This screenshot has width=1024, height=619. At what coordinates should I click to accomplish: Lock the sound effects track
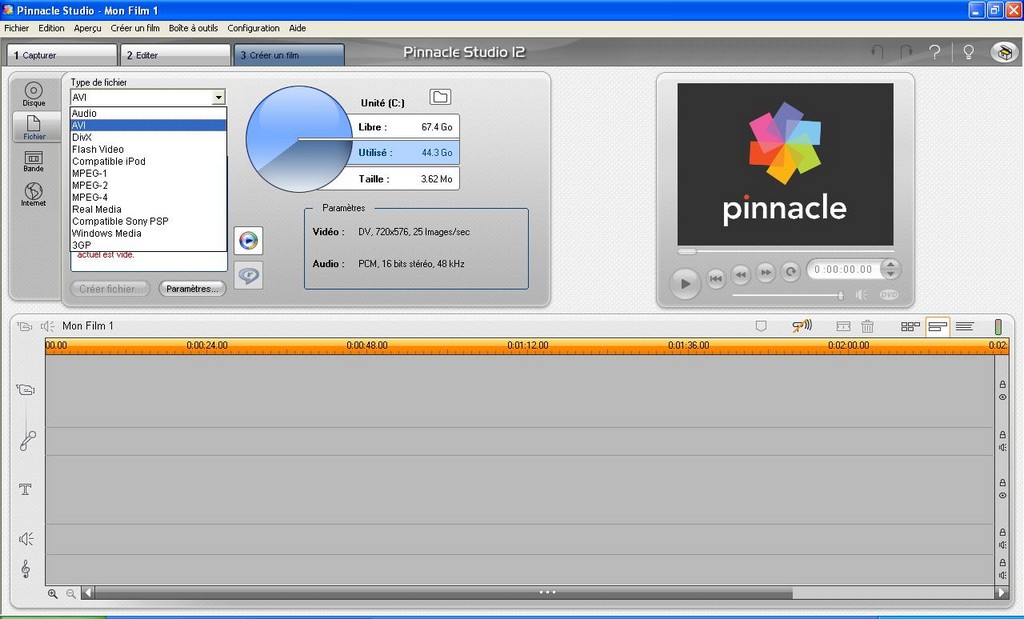[x=1002, y=532]
